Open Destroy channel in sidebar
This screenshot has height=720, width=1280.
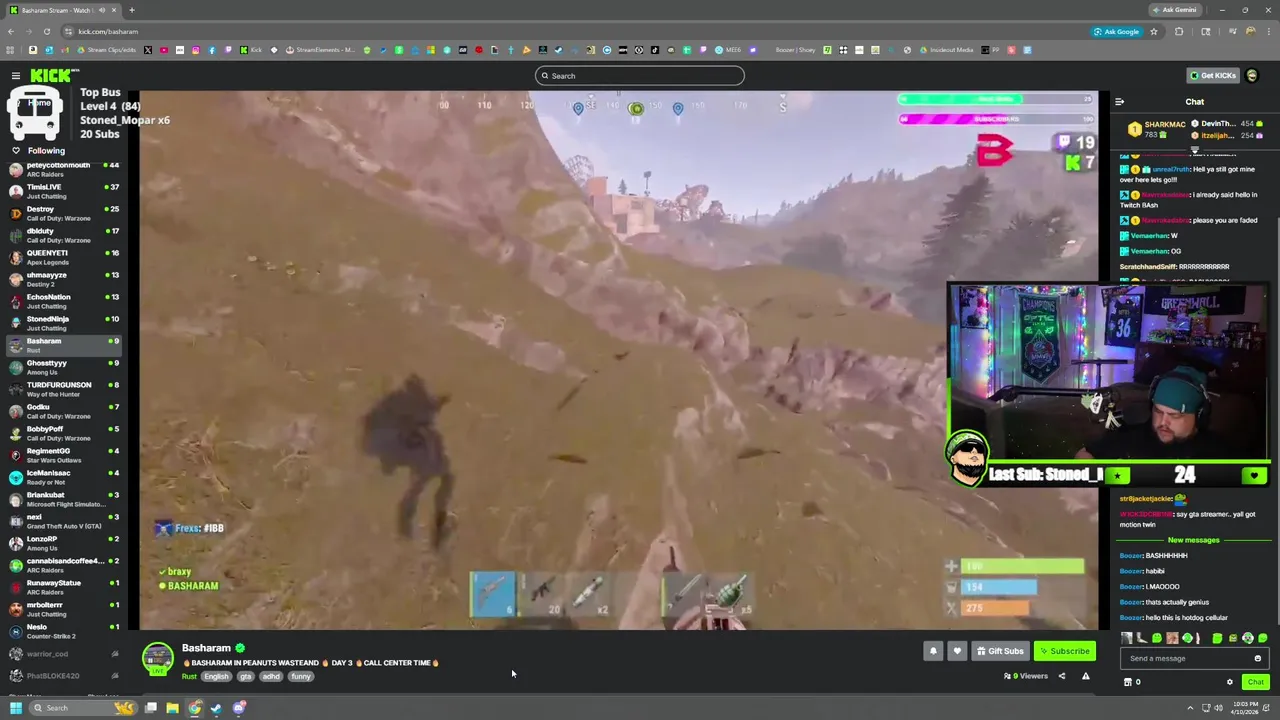(62, 213)
